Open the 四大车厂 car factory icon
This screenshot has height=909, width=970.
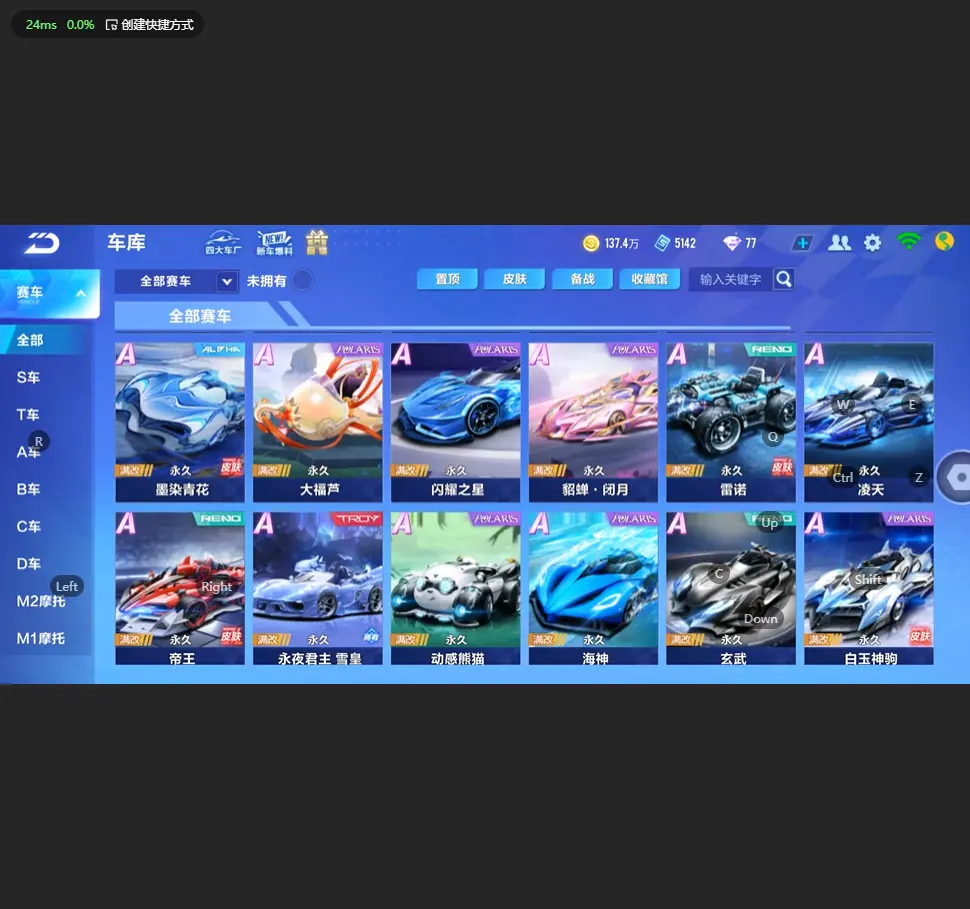pyautogui.click(x=223, y=243)
